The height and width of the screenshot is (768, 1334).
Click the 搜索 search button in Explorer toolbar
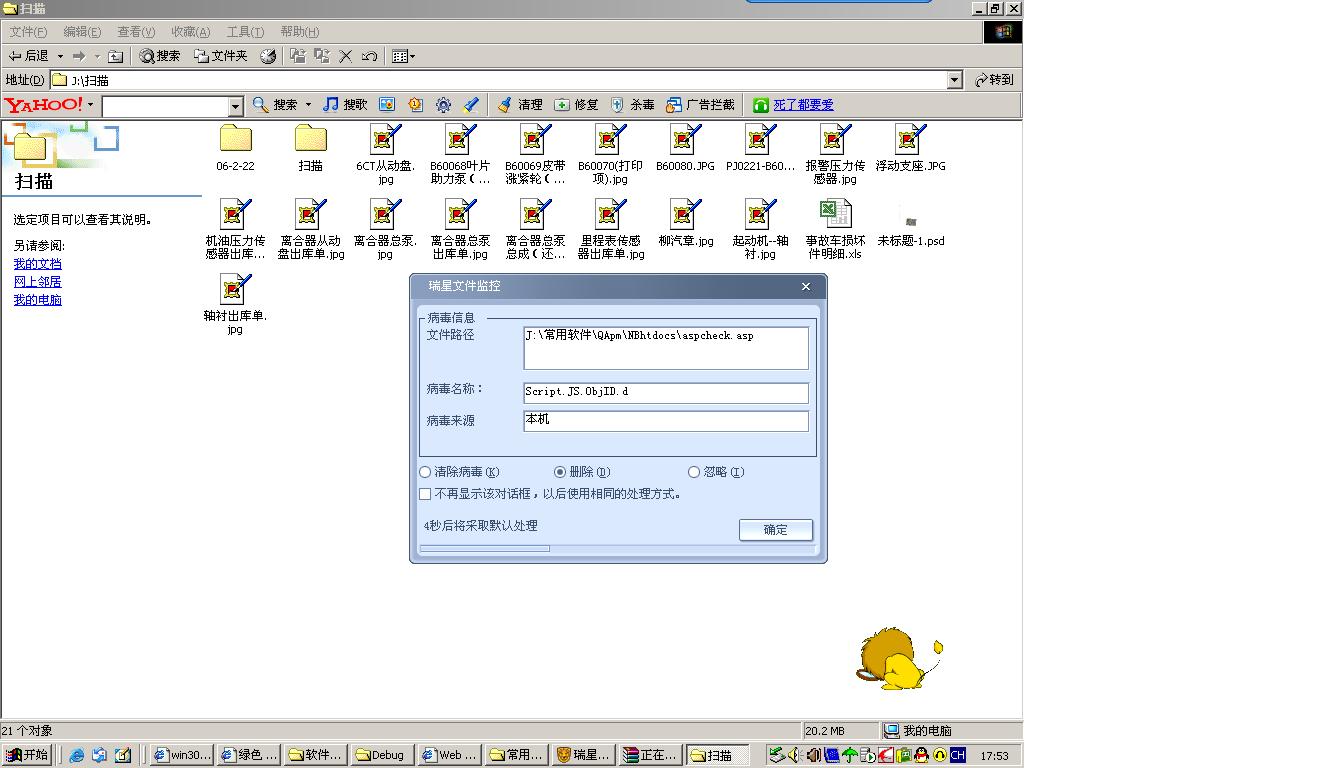pos(160,56)
